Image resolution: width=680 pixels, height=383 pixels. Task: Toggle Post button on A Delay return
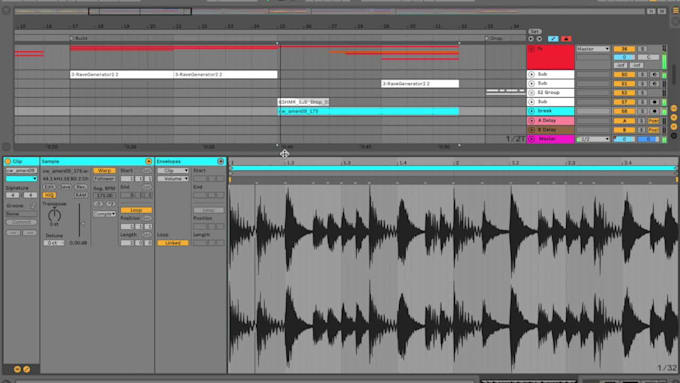(654, 121)
